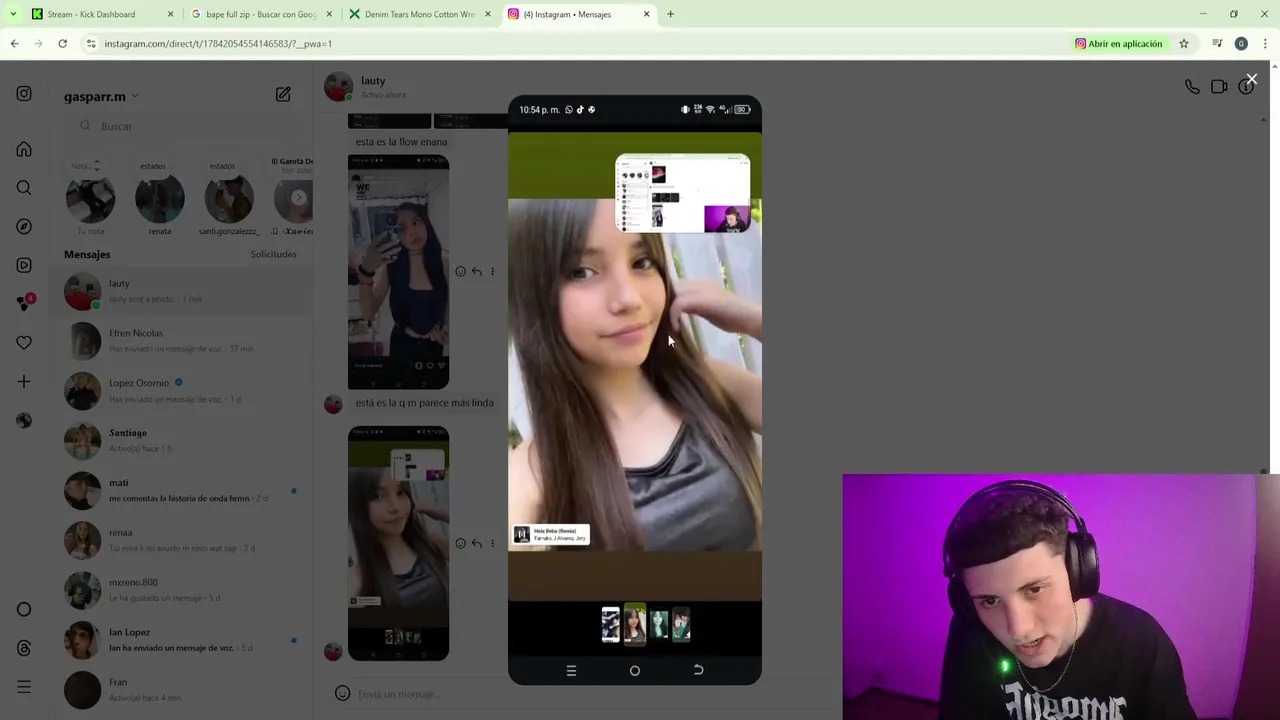1280x720 pixels.
Task: Expand the gasparr.m account switcher
Action: click(101, 96)
